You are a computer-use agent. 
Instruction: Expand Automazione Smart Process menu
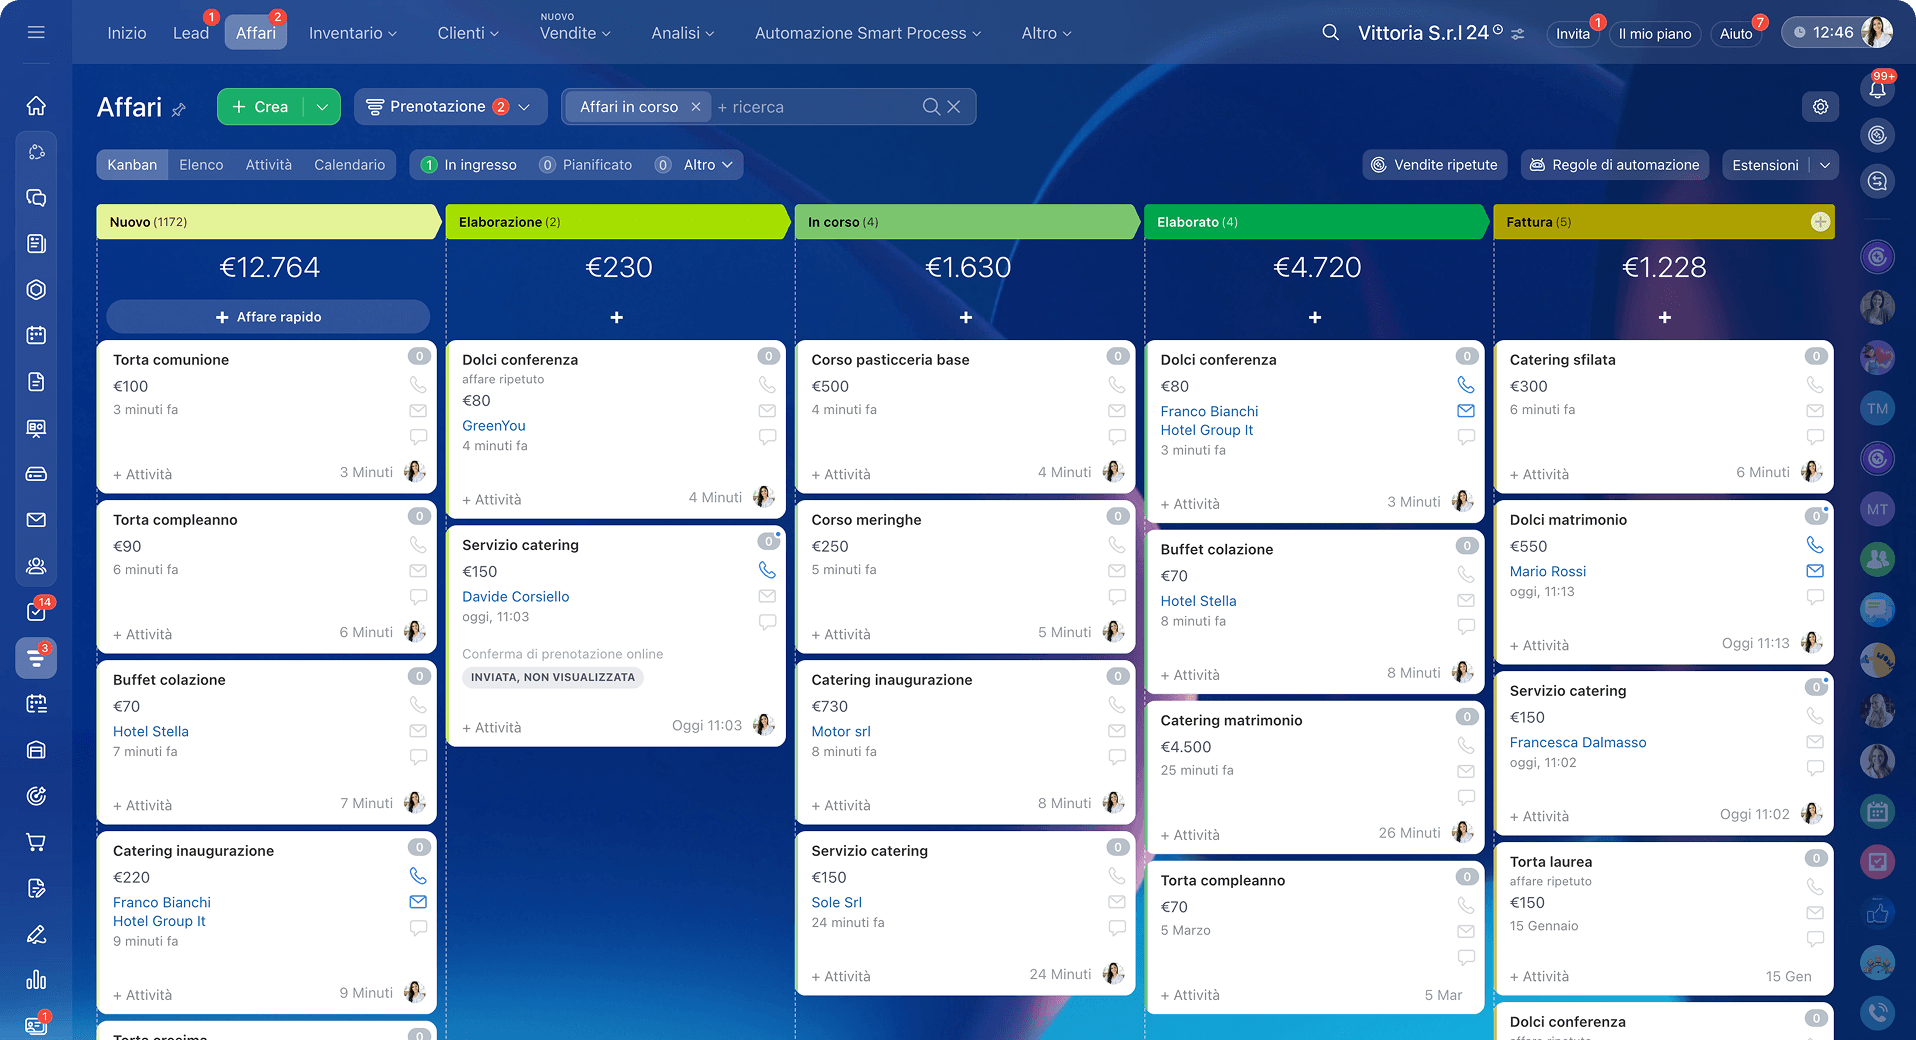pyautogui.click(x=868, y=33)
